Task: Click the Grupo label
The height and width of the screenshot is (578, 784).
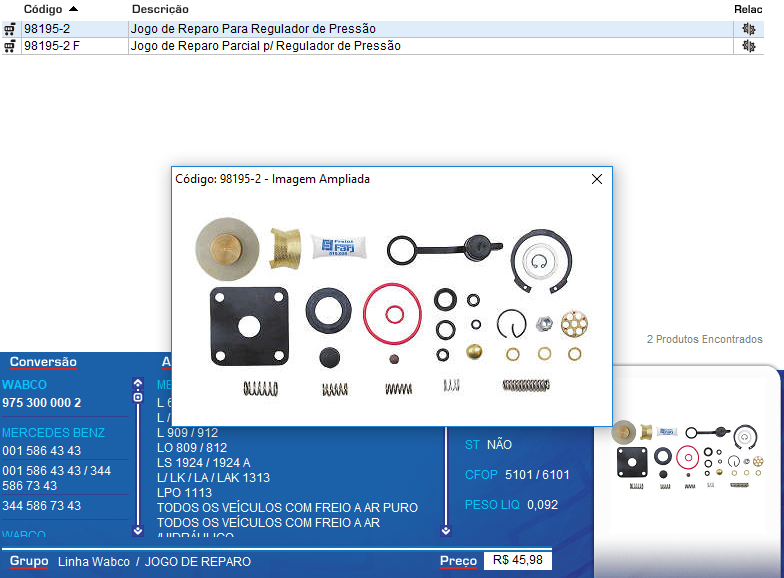Action: pos(28,562)
